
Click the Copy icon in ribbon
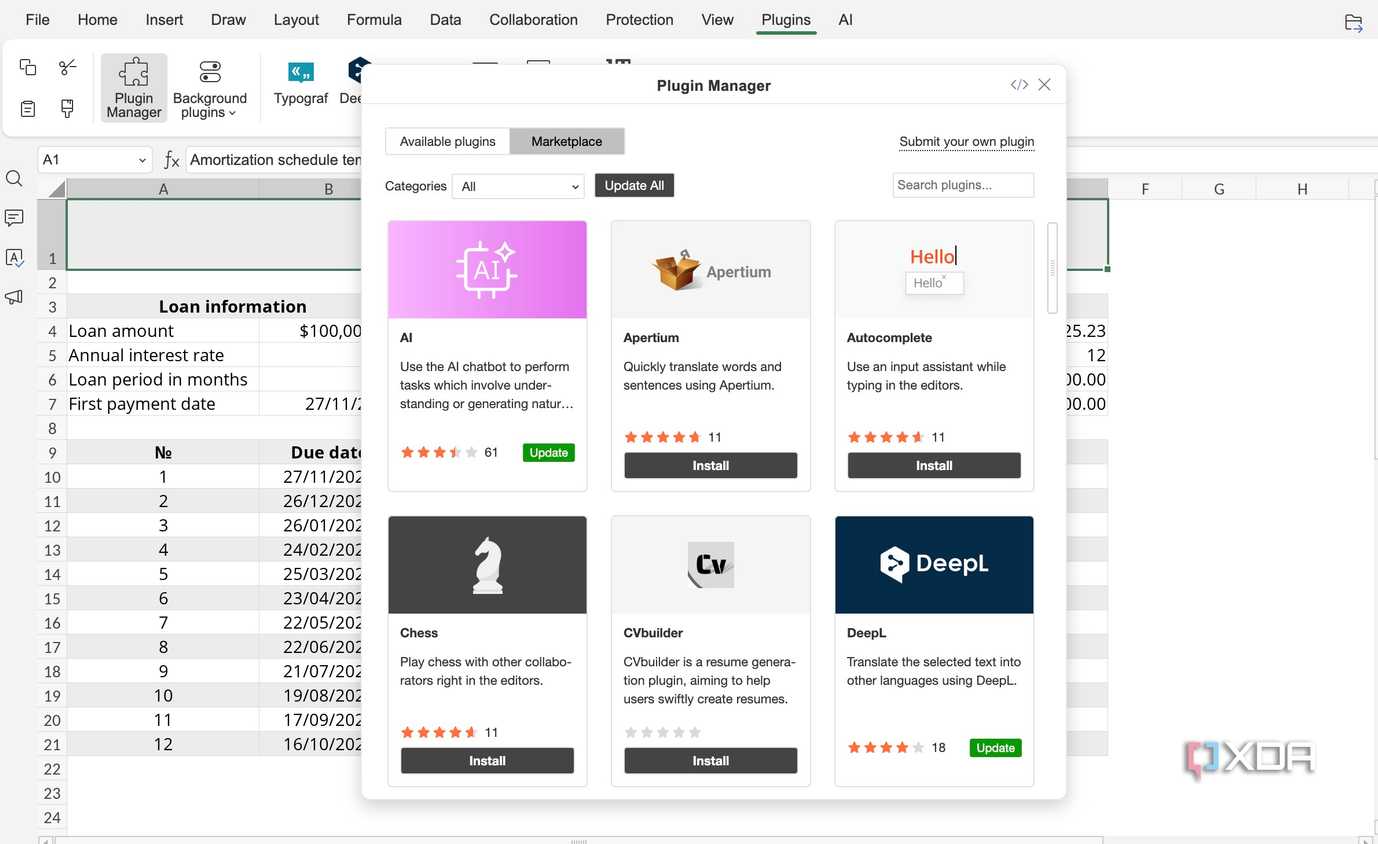[x=28, y=67]
